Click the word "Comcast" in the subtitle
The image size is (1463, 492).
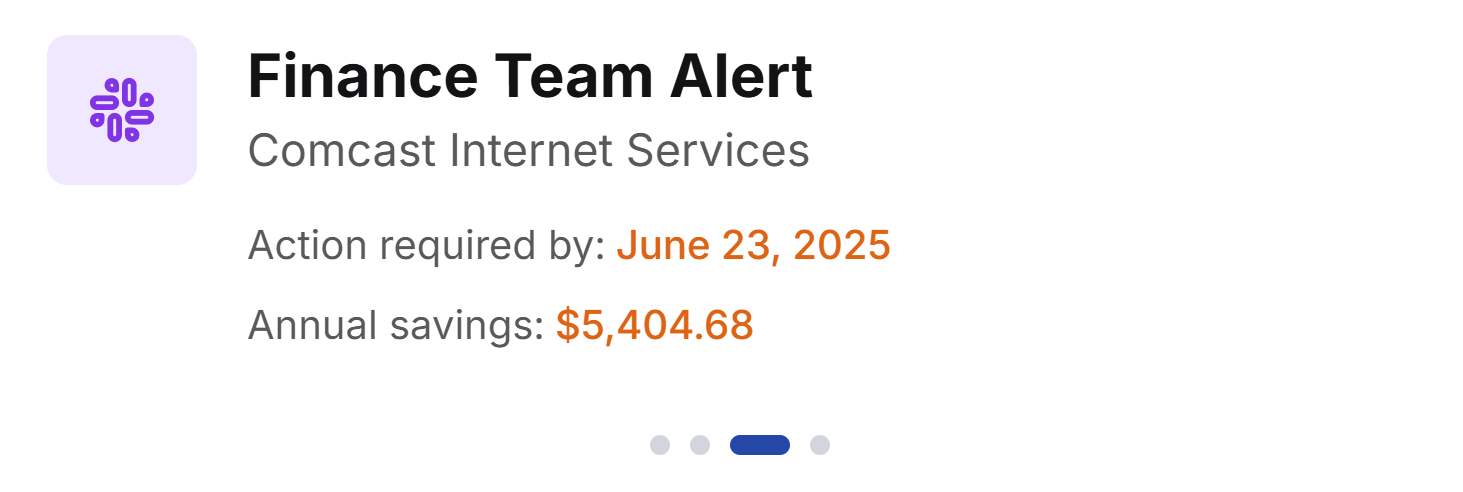click(x=342, y=151)
